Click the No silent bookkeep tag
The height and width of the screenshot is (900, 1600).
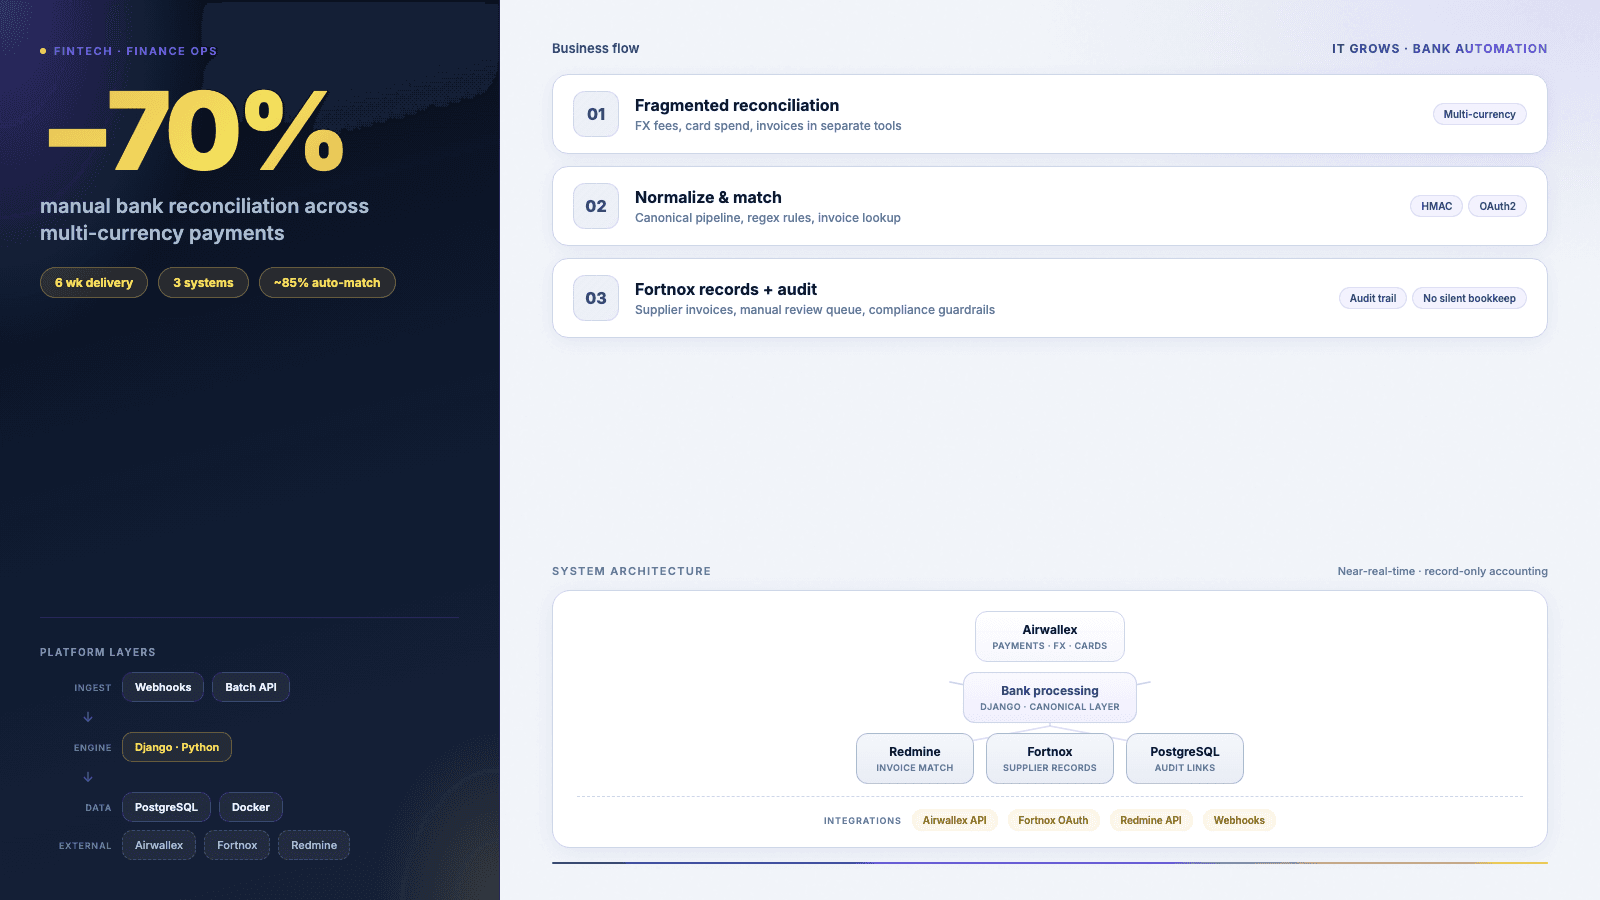tap(1469, 298)
